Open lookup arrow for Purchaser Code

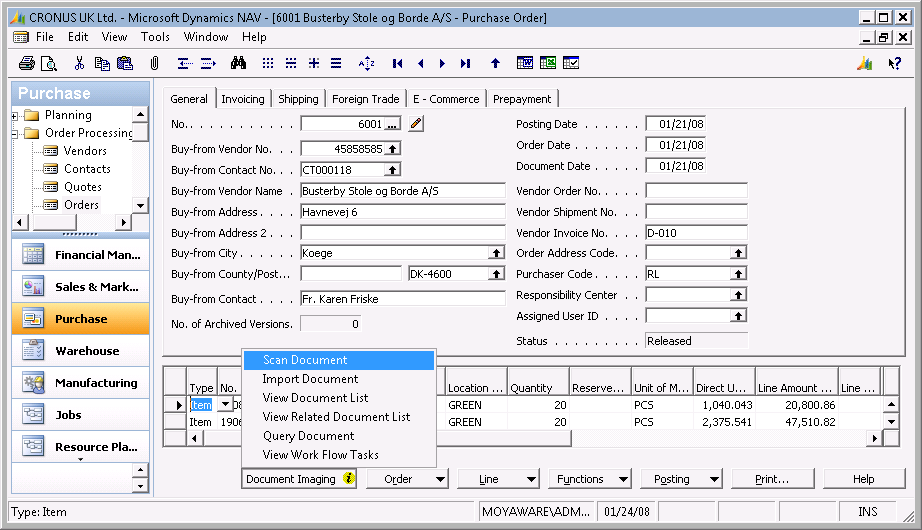pyautogui.click(x=739, y=274)
